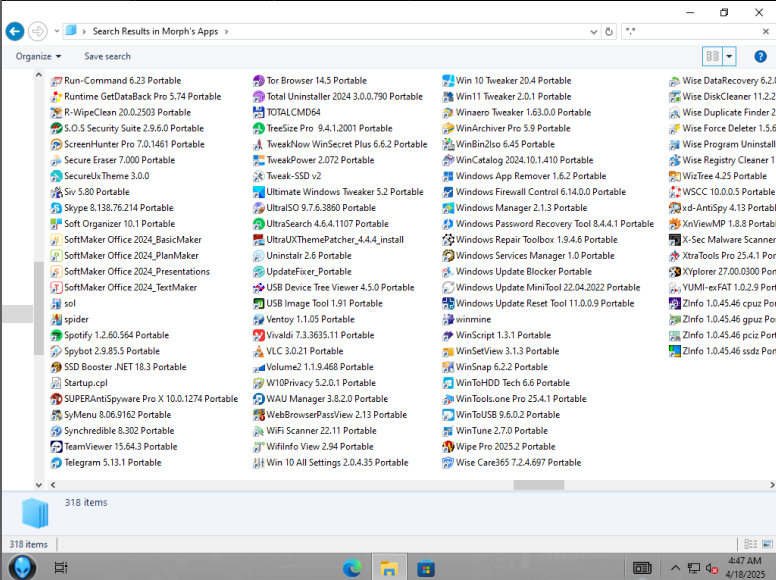Select UltraISO 9.7.6.3860 Portable icon
The width and height of the screenshot is (776, 580).
pos(258,208)
